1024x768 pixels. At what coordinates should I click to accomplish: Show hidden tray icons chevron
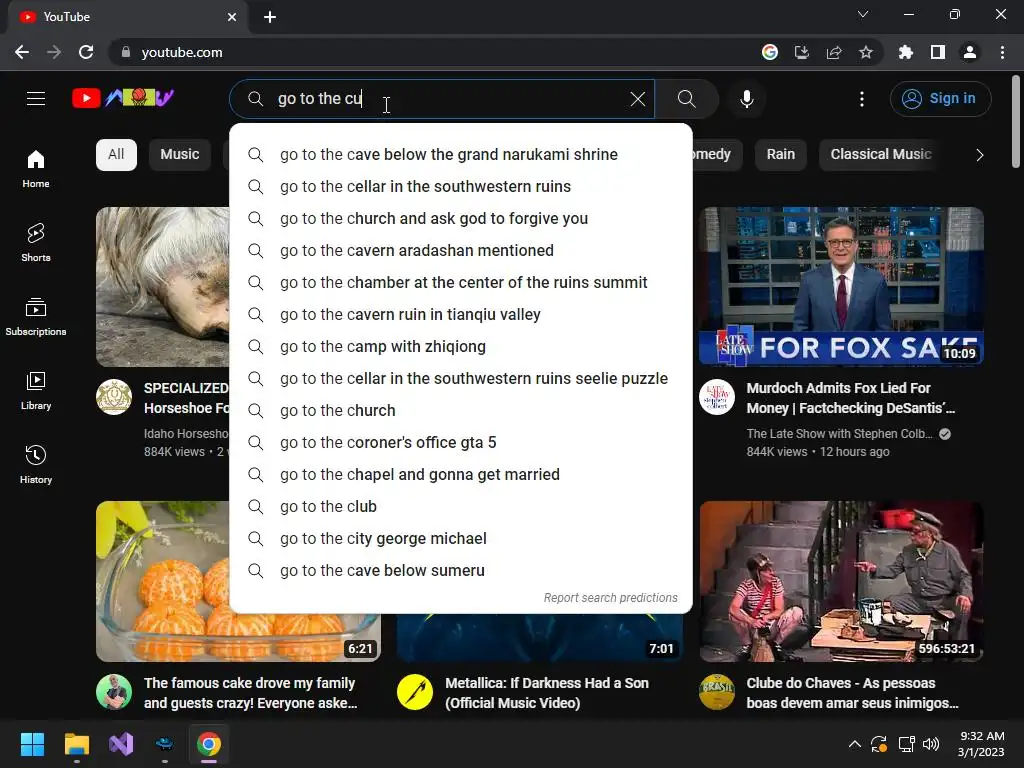[x=854, y=744]
